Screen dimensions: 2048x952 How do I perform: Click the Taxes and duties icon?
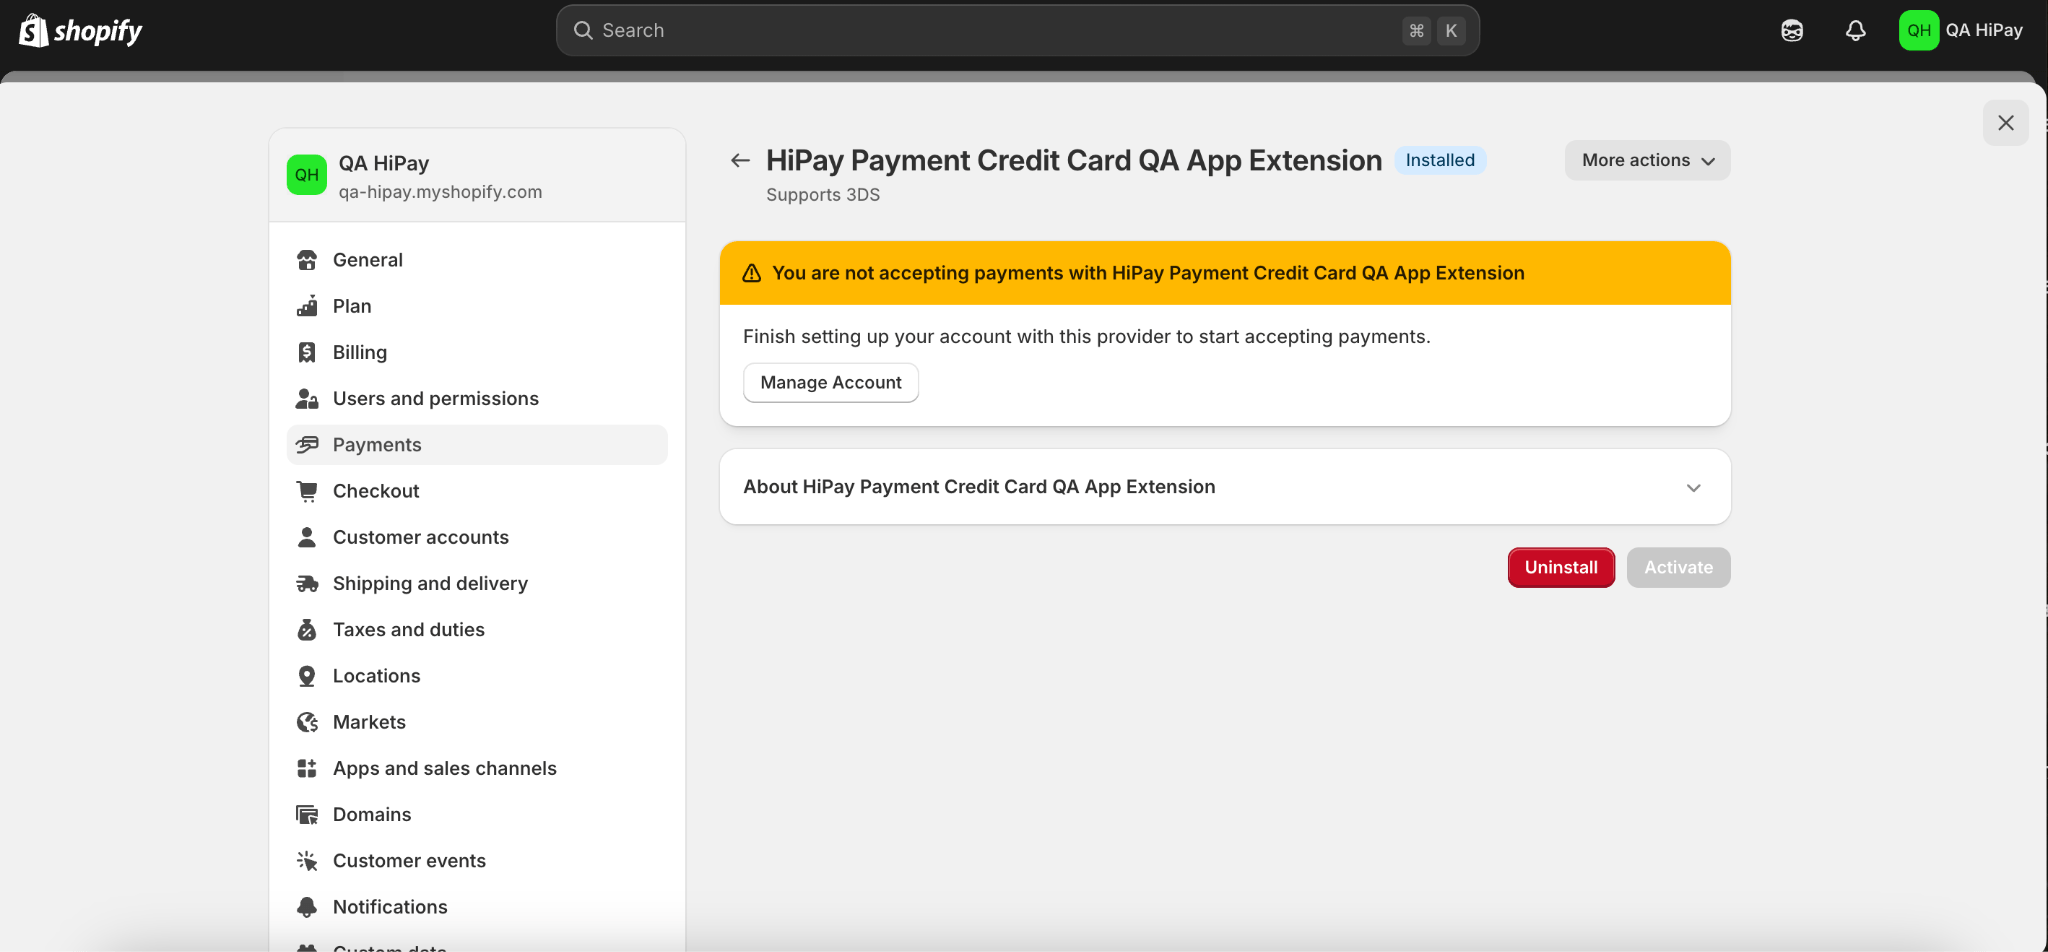(x=307, y=630)
